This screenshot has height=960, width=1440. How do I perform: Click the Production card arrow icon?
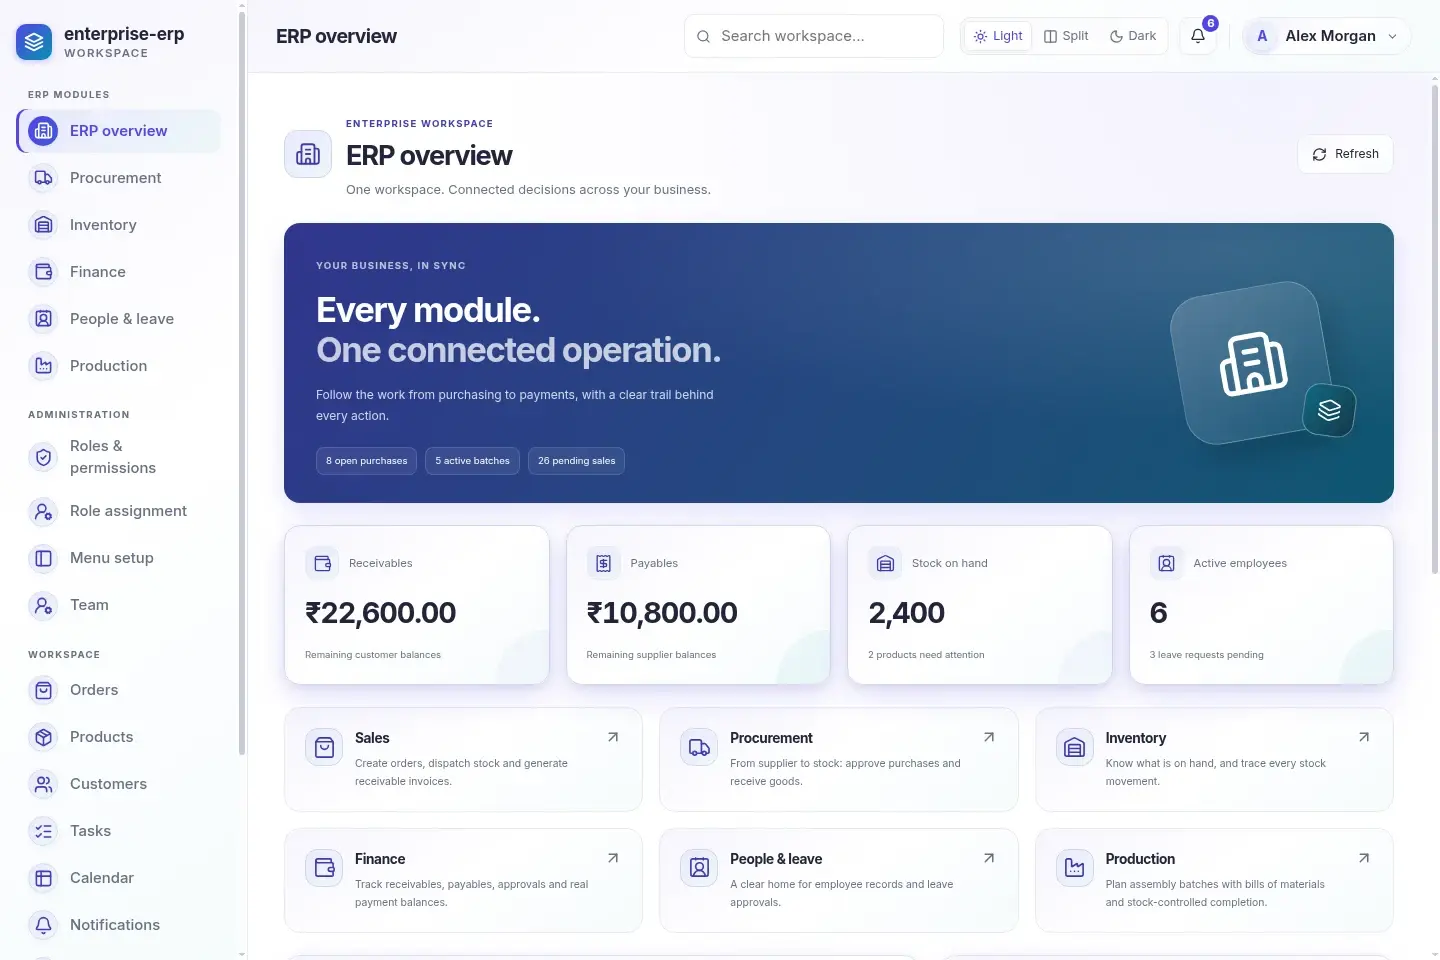coord(1364,858)
